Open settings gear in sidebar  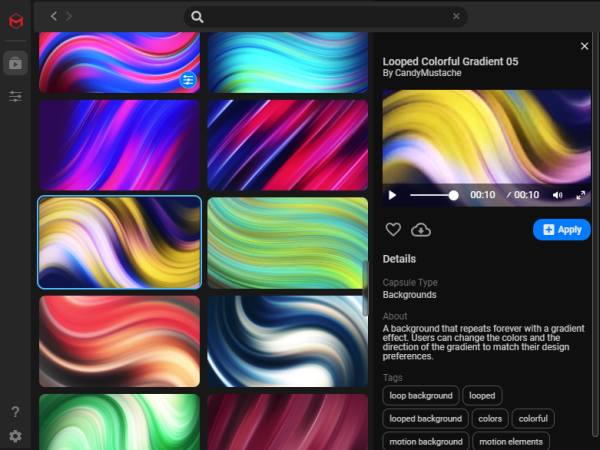click(15, 436)
